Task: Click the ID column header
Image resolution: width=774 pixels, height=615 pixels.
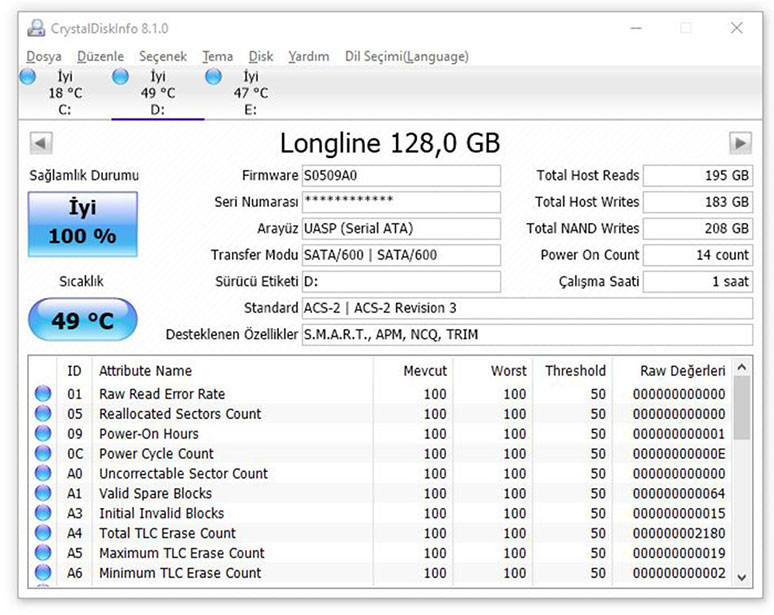Action: [x=74, y=371]
